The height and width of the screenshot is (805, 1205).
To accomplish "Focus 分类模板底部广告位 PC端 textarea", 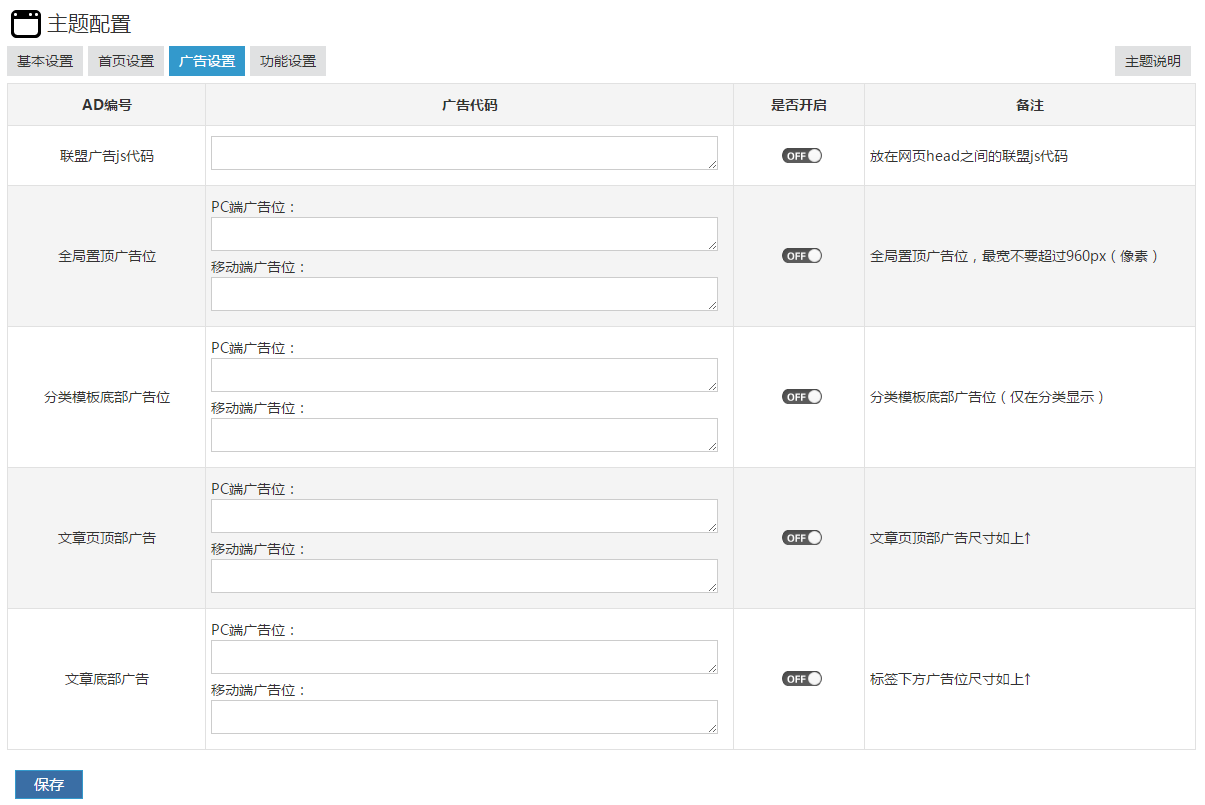I will click(x=464, y=375).
